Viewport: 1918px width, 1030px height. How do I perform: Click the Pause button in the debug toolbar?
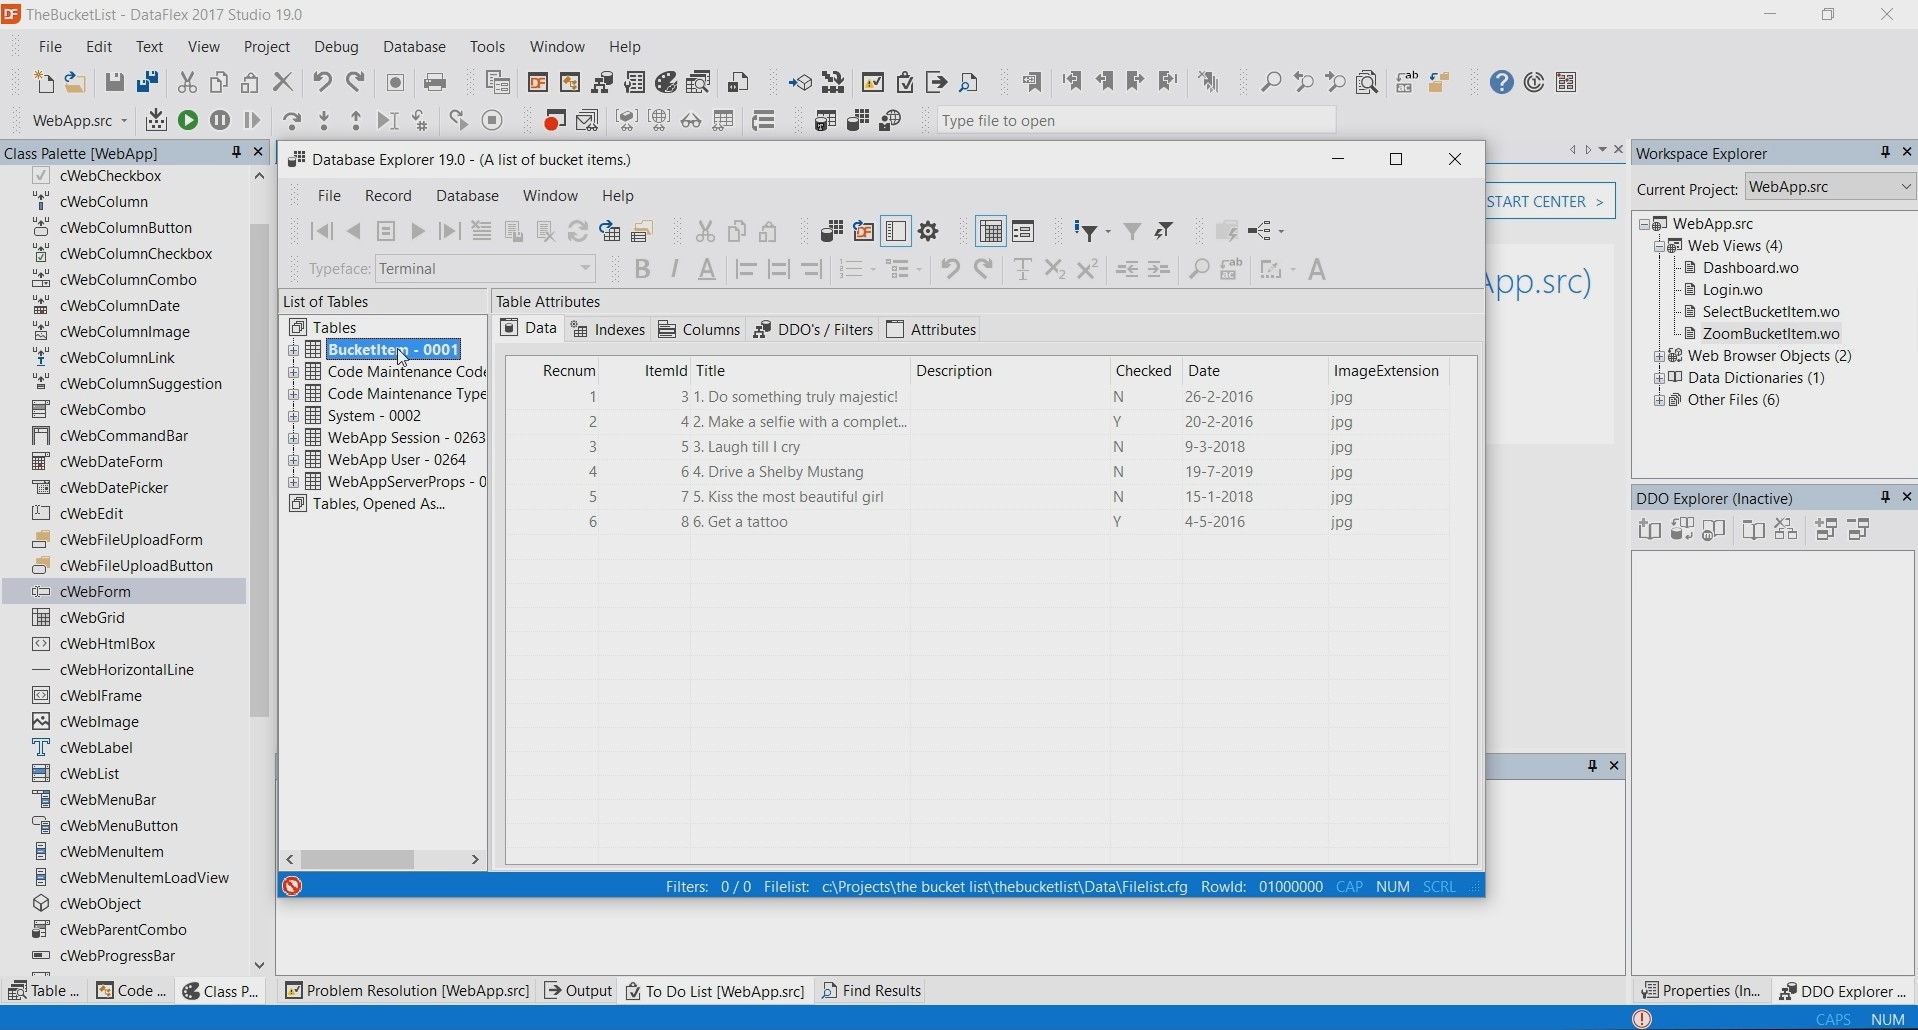coord(220,121)
